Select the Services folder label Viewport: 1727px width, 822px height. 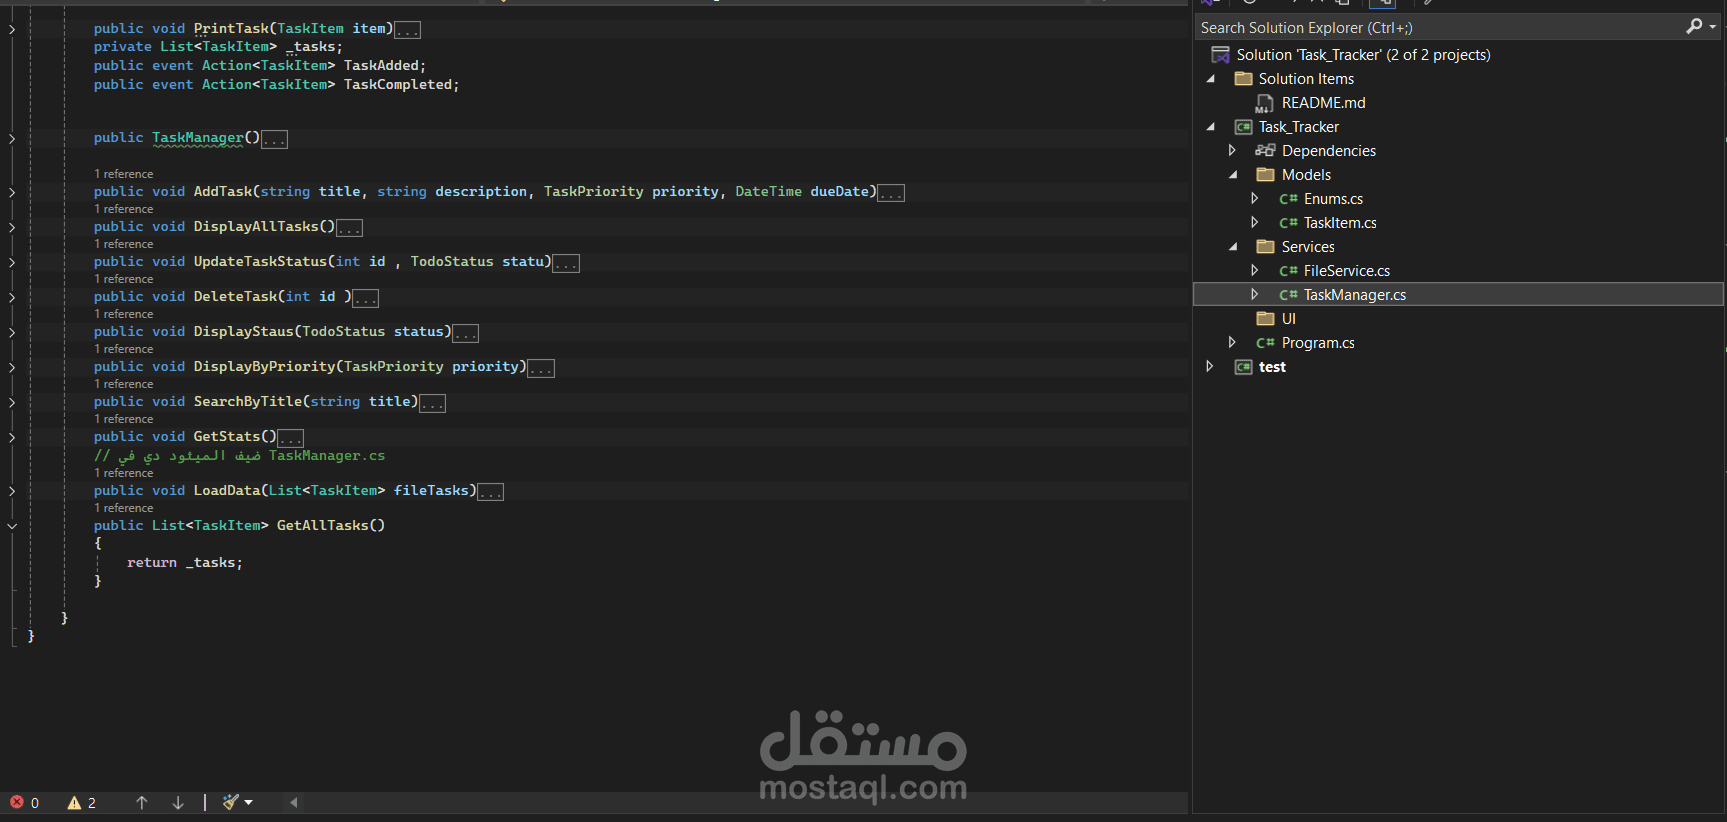(1308, 247)
